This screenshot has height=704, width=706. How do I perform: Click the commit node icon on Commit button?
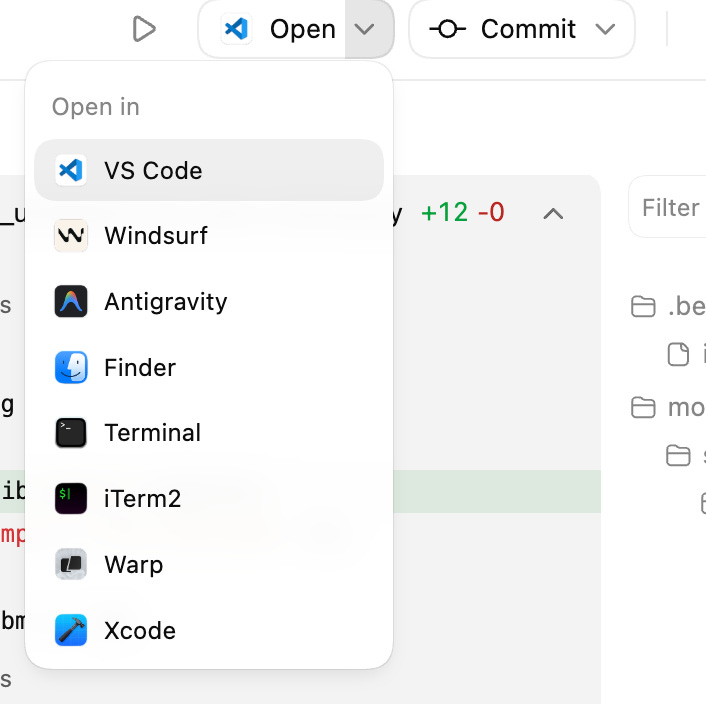pyautogui.click(x=447, y=29)
